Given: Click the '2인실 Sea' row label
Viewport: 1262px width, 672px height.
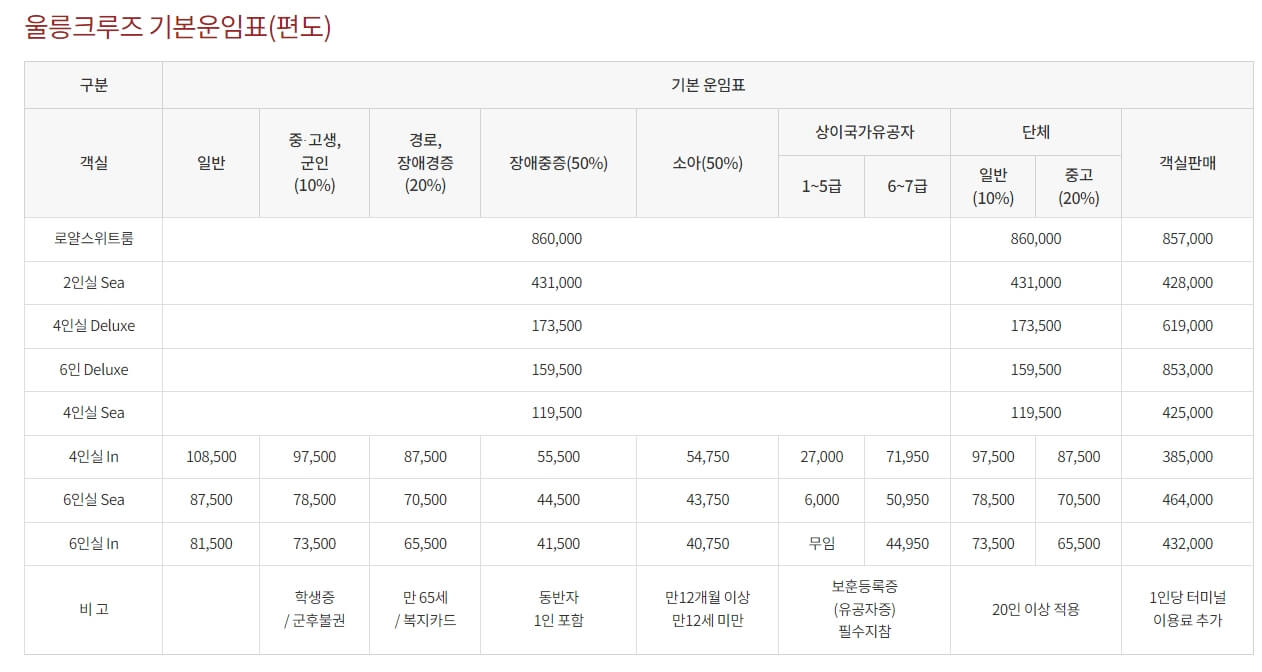Looking at the screenshot, I should 94,283.
